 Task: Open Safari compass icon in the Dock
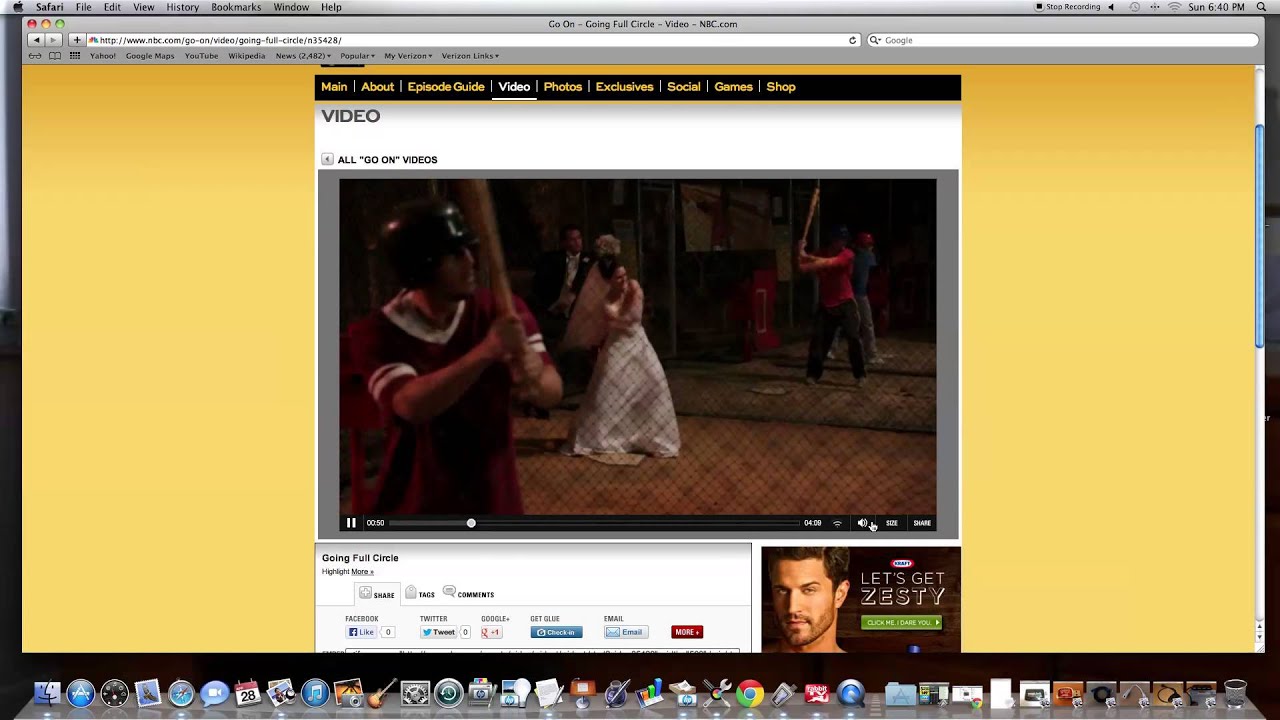pos(181,693)
